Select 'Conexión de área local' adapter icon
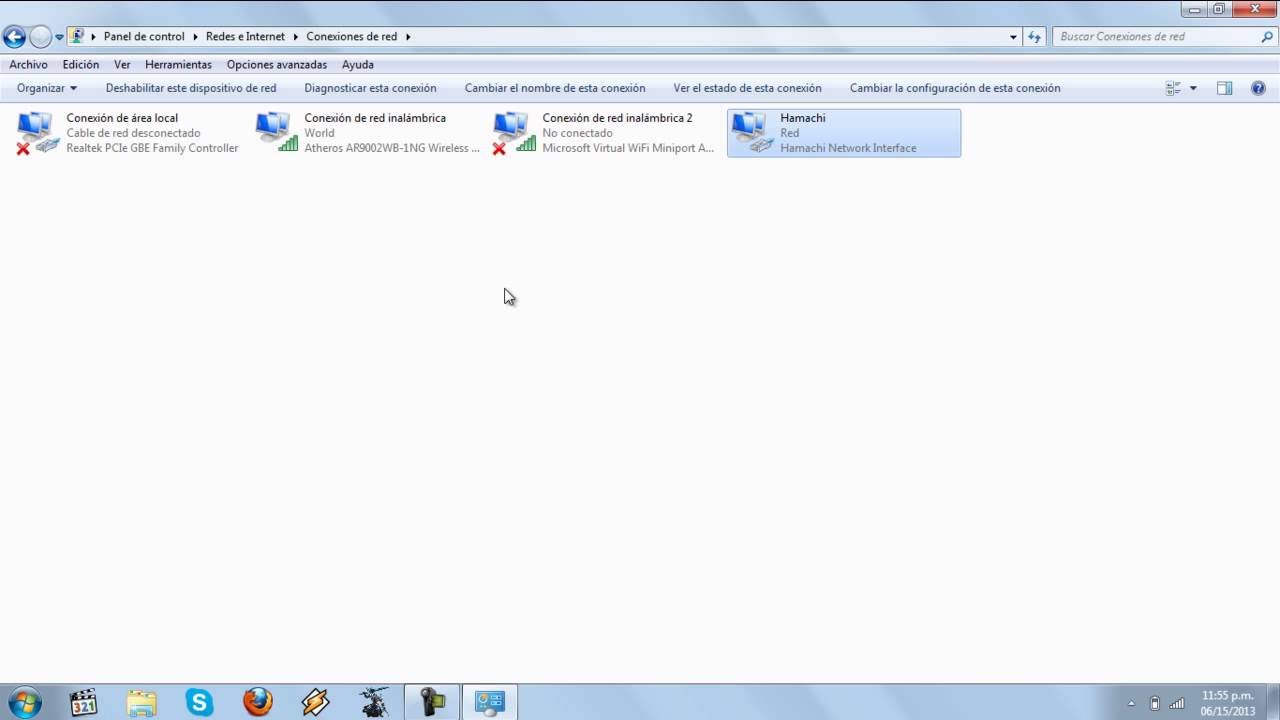 [x=37, y=132]
